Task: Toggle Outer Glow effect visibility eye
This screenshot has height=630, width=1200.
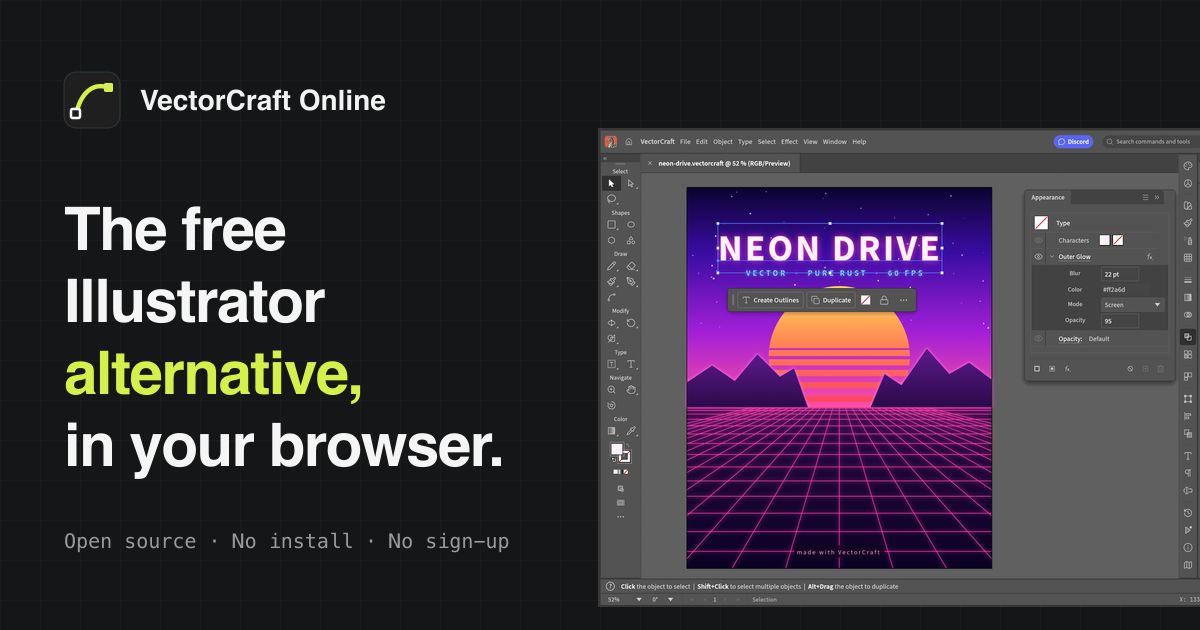Action: 1038,257
